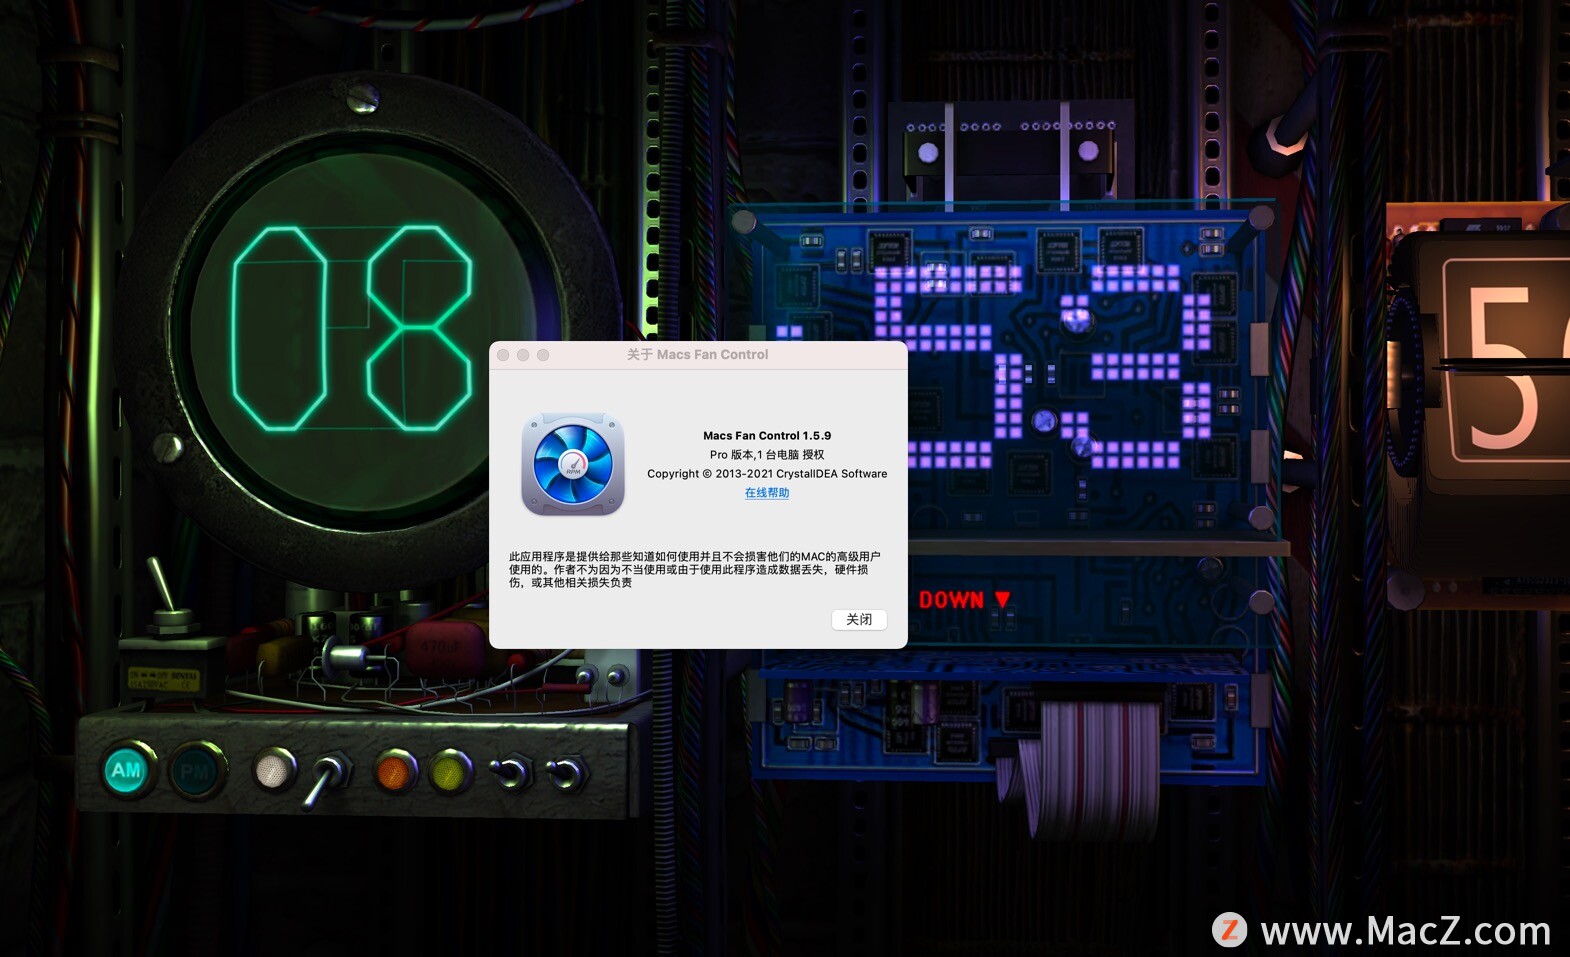
Task: Click the Macs Fan Control 1.5.9 text
Action: 767,436
